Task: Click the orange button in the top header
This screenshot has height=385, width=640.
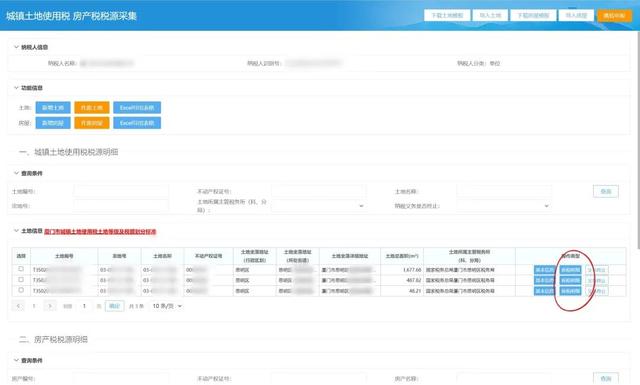Action: pyautogui.click(x=614, y=16)
